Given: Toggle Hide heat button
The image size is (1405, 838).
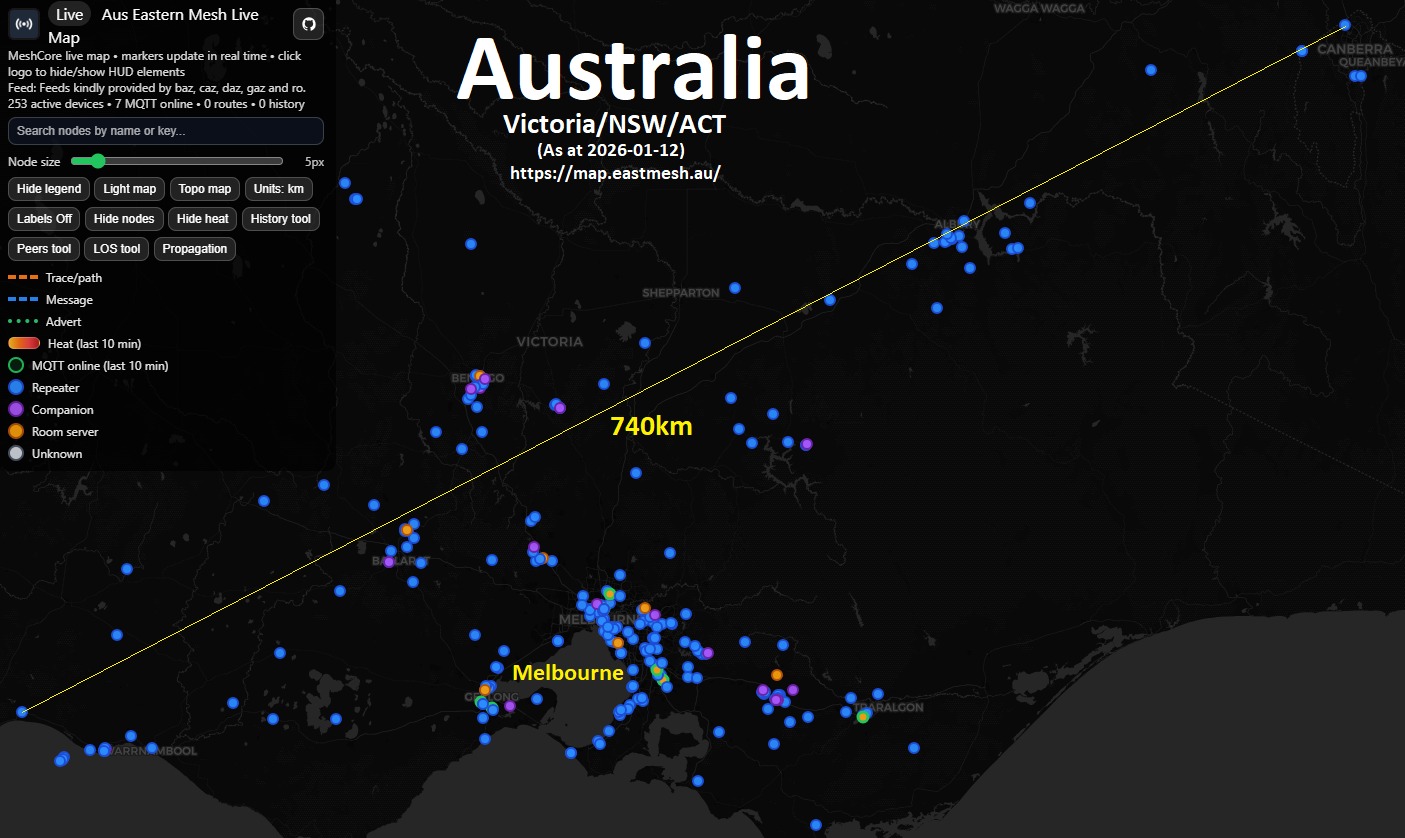Looking at the screenshot, I should point(203,219).
